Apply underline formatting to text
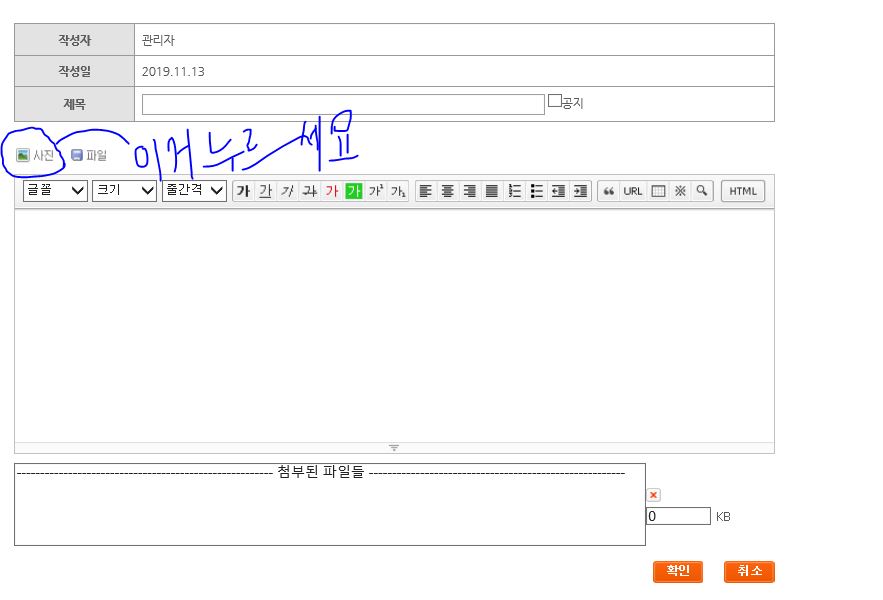The width and height of the screenshot is (883, 600). 265,191
